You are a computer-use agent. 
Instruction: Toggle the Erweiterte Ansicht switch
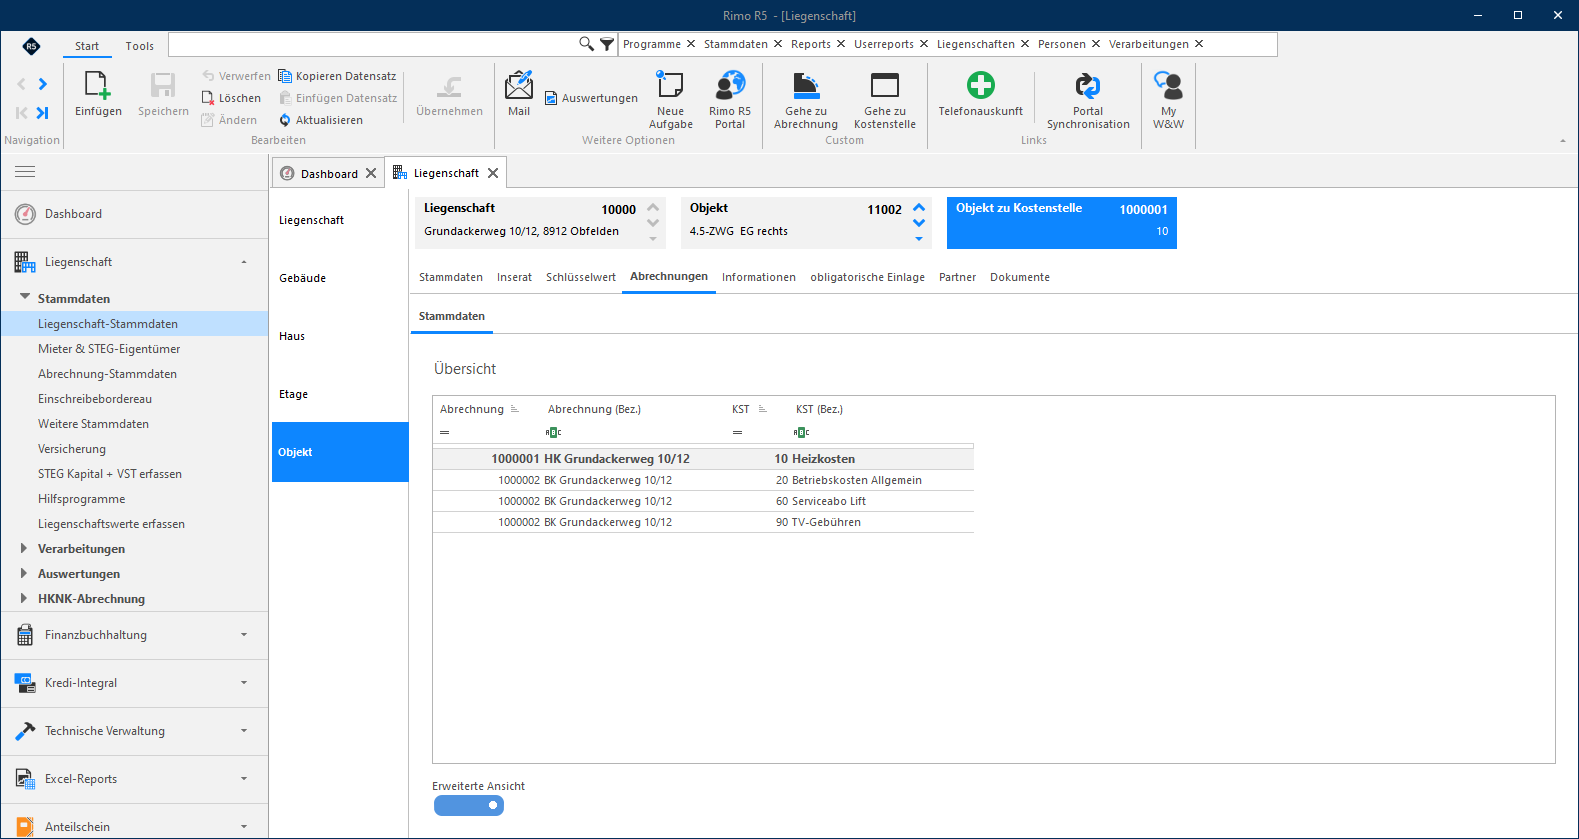469,806
